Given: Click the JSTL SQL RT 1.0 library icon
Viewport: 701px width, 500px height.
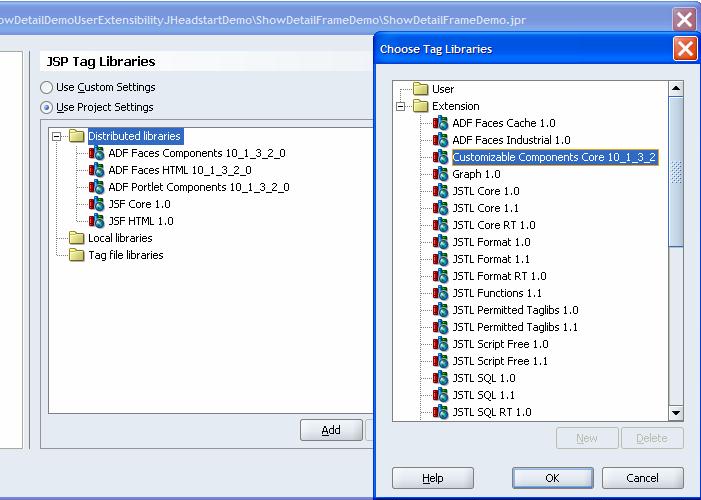Looking at the screenshot, I should [x=440, y=412].
